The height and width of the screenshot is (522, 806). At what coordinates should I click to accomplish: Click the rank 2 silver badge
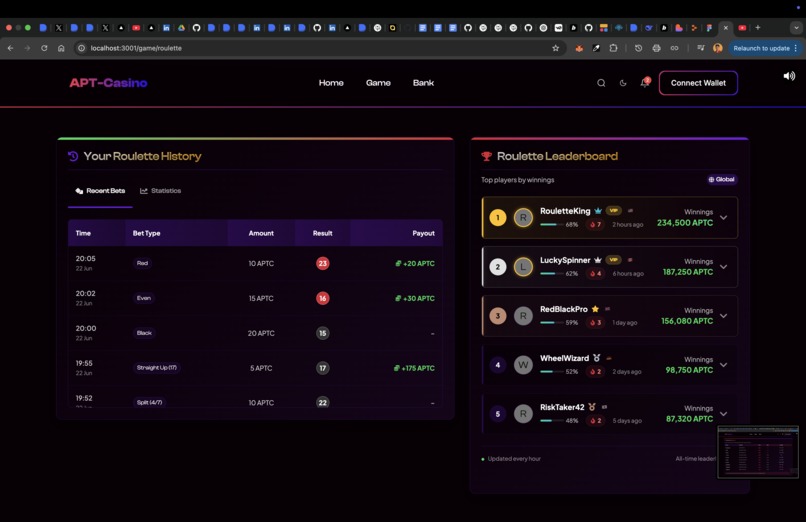point(498,267)
